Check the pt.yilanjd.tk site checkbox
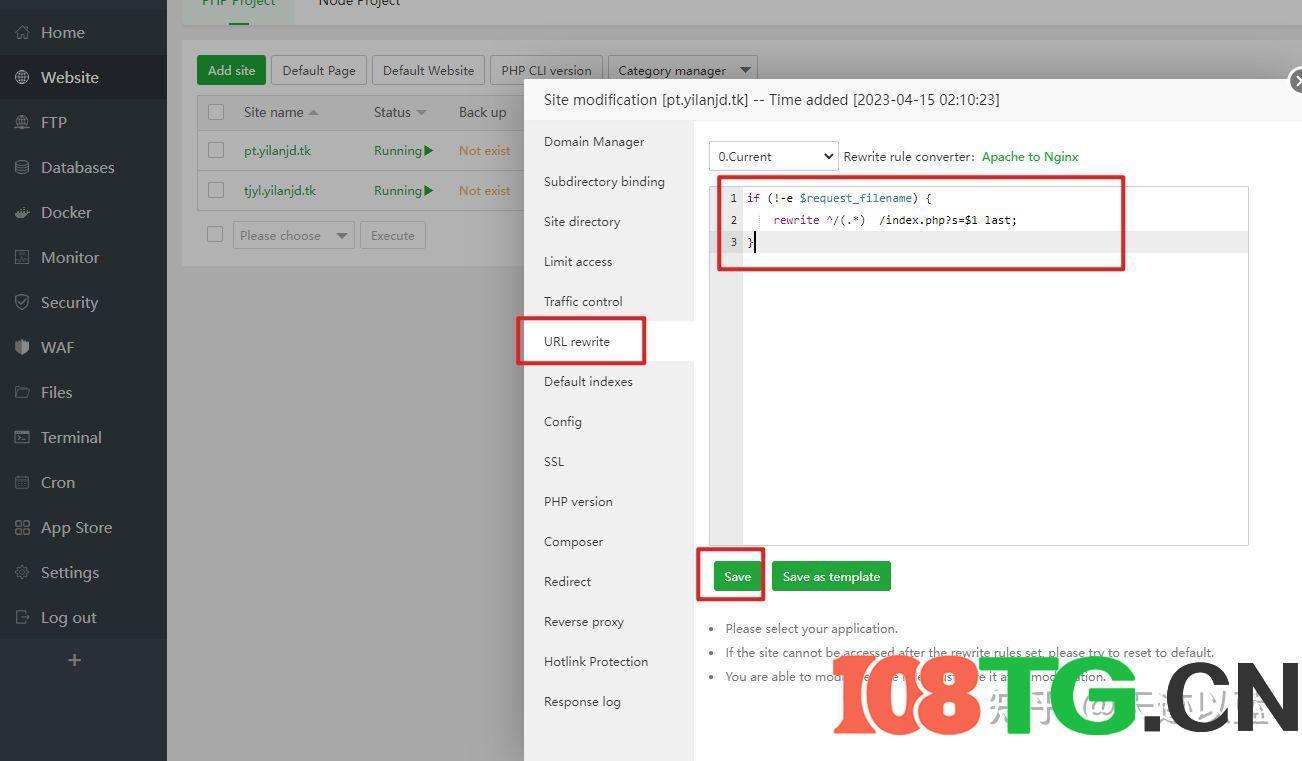1302x761 pixels. [x=216, y=151]
